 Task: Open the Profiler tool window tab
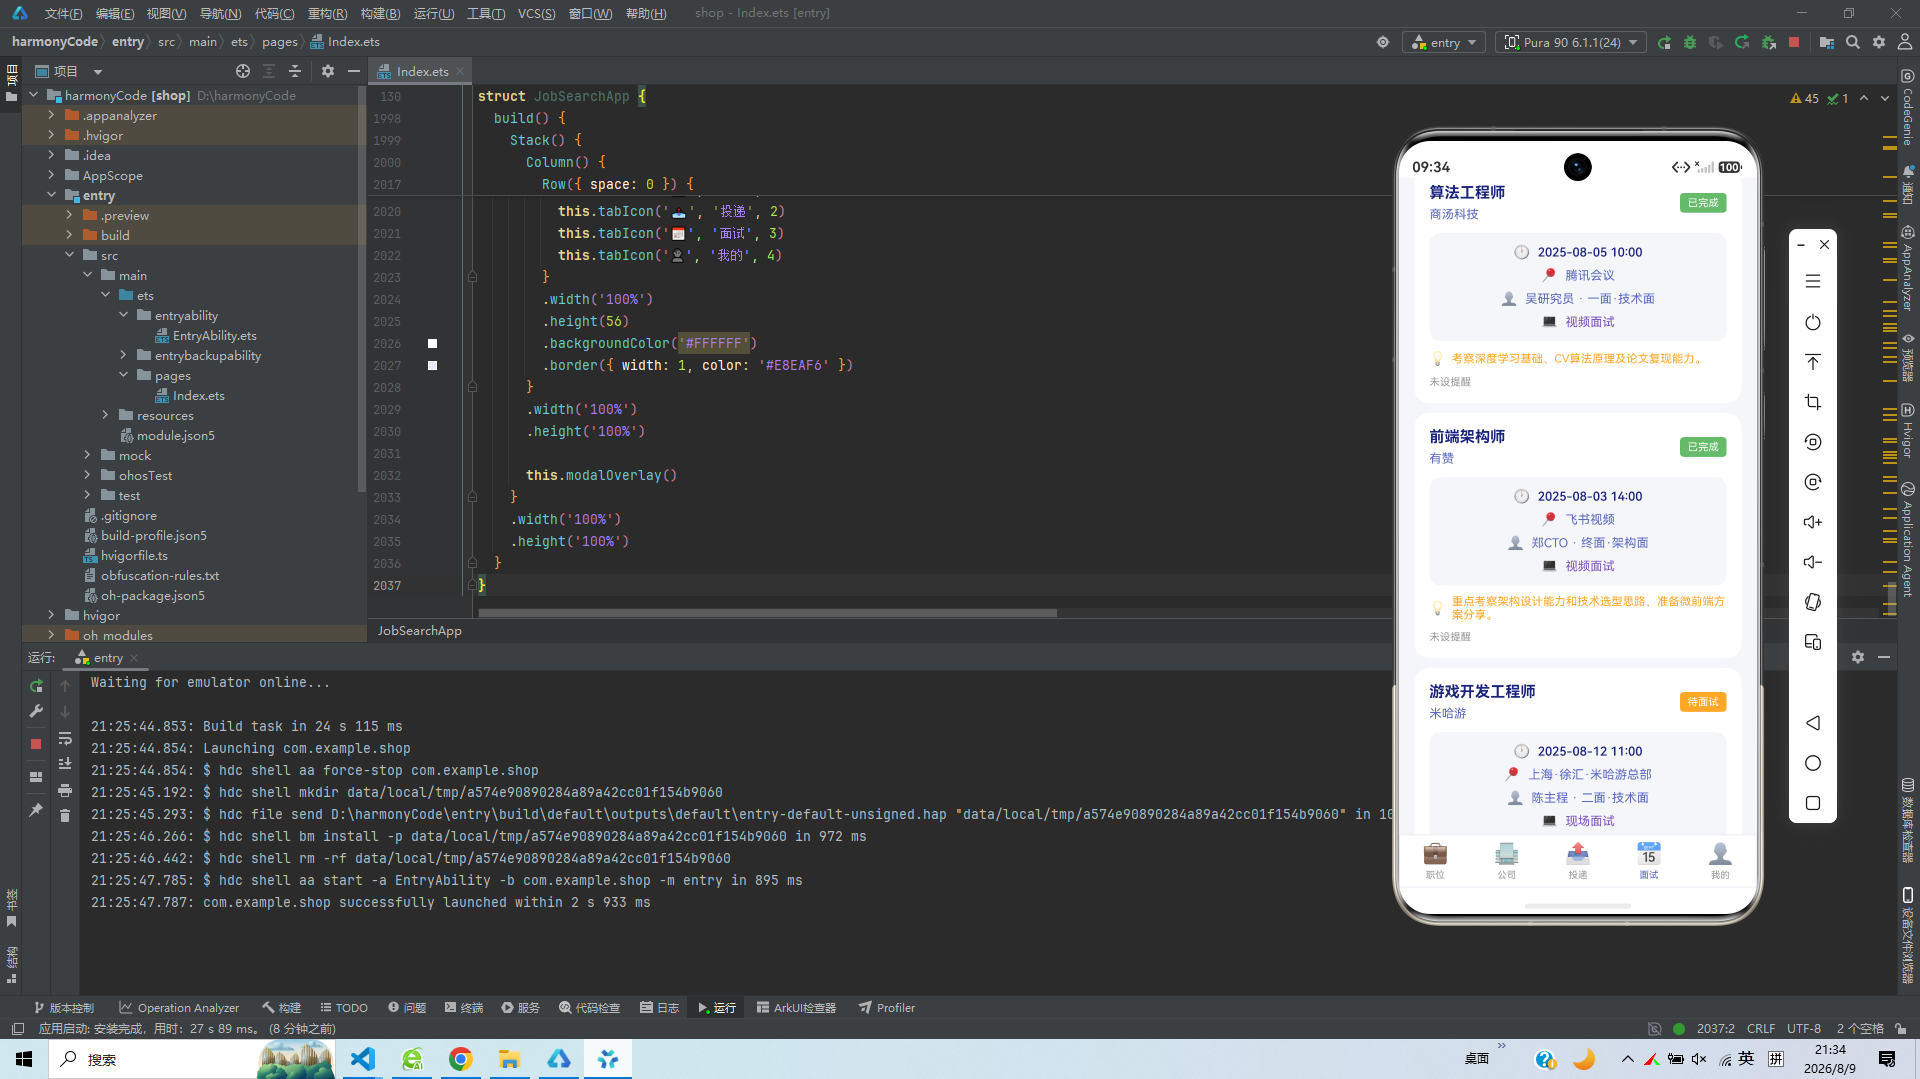coord(887,1008)
